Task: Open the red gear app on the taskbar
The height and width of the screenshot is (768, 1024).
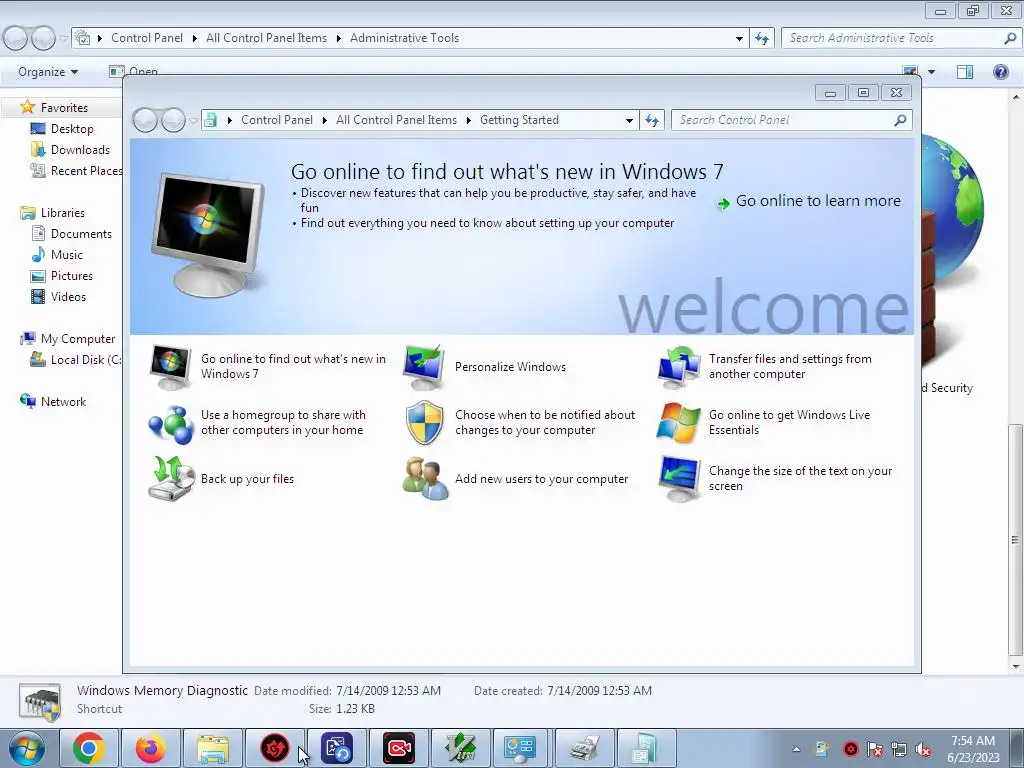Action: click(x=275, y=748)
